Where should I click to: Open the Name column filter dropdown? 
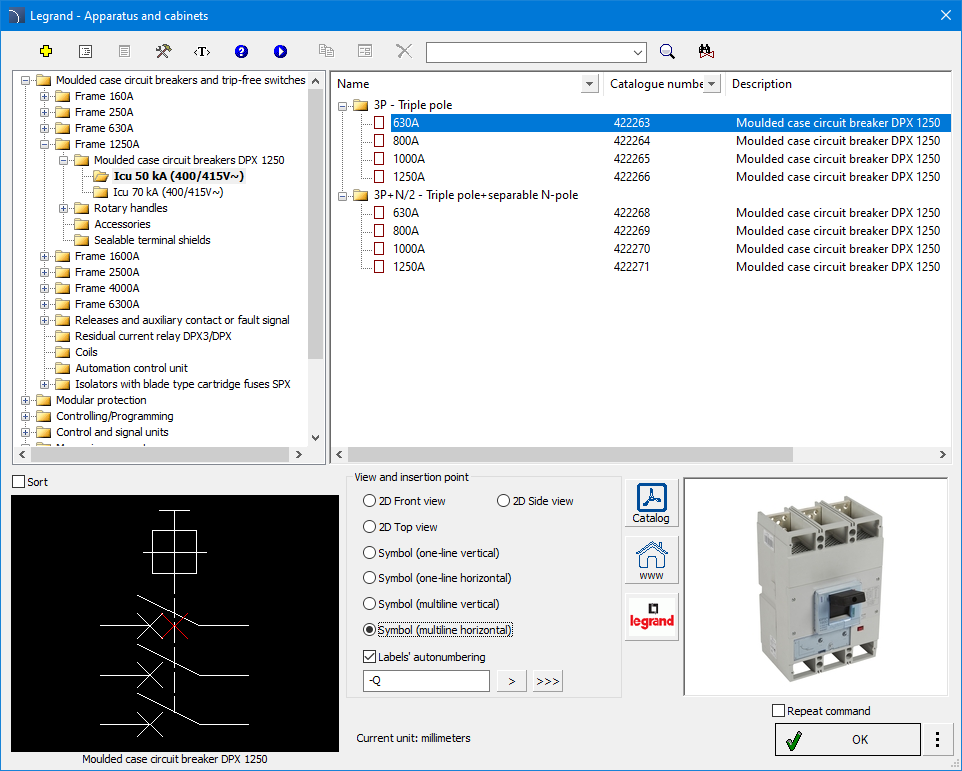[x=589, y=84]
